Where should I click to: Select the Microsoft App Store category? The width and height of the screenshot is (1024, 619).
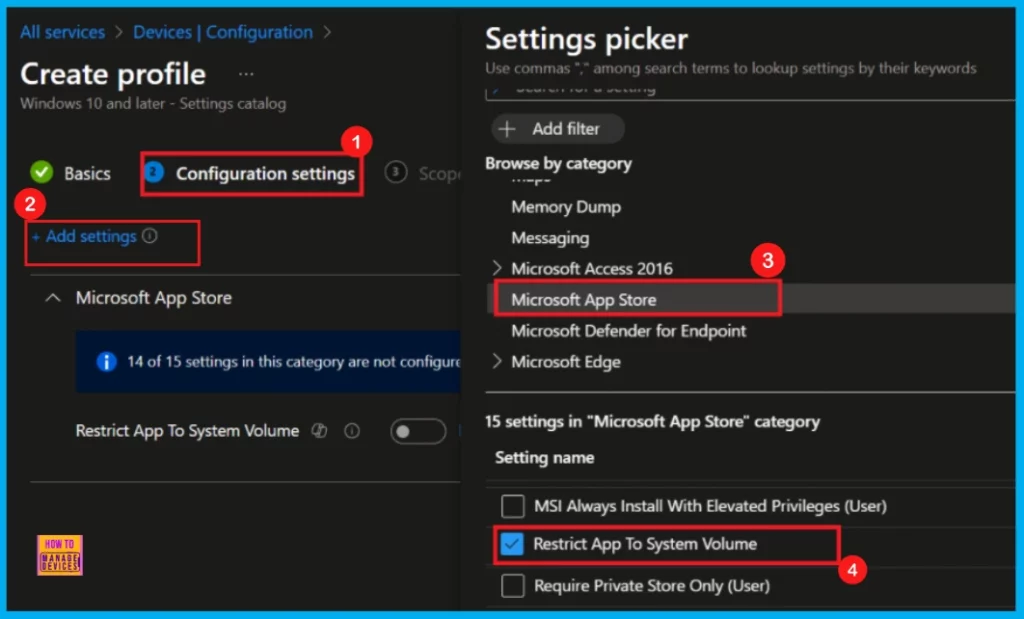tap(583, 300)
